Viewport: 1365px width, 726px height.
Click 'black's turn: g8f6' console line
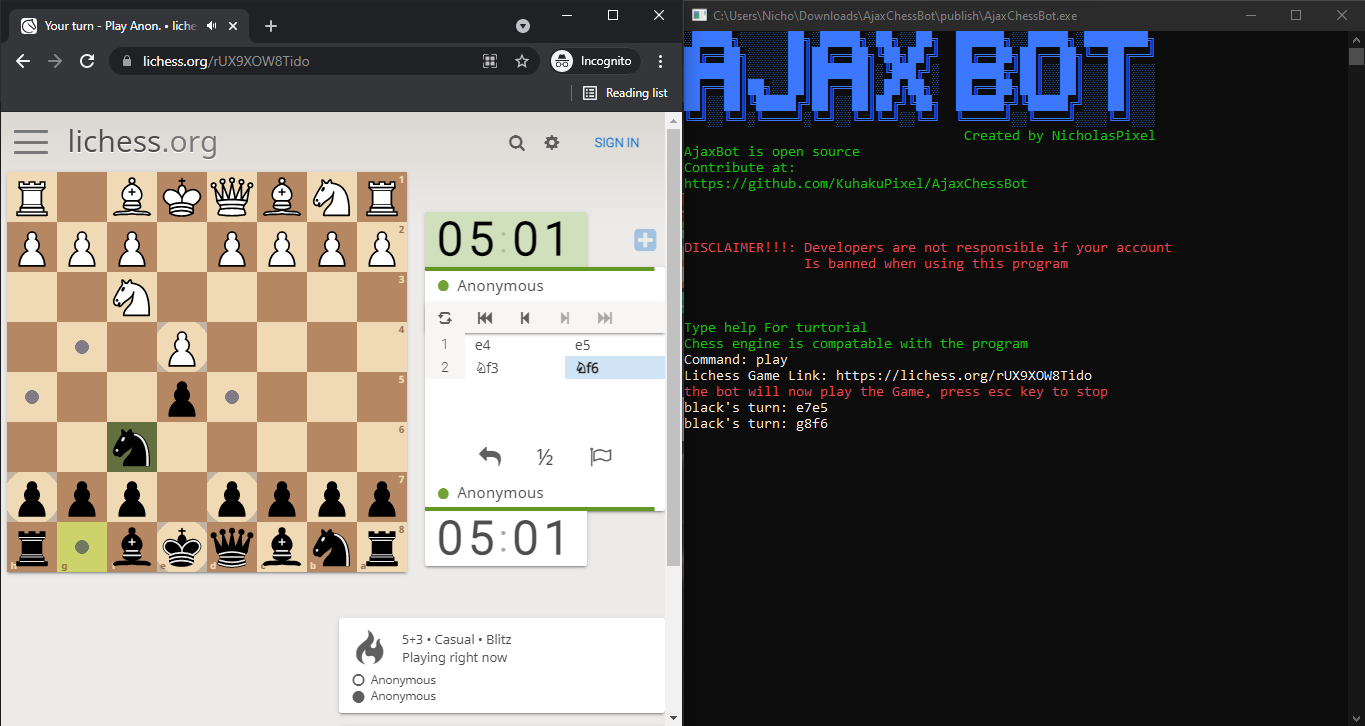(756, 424)
